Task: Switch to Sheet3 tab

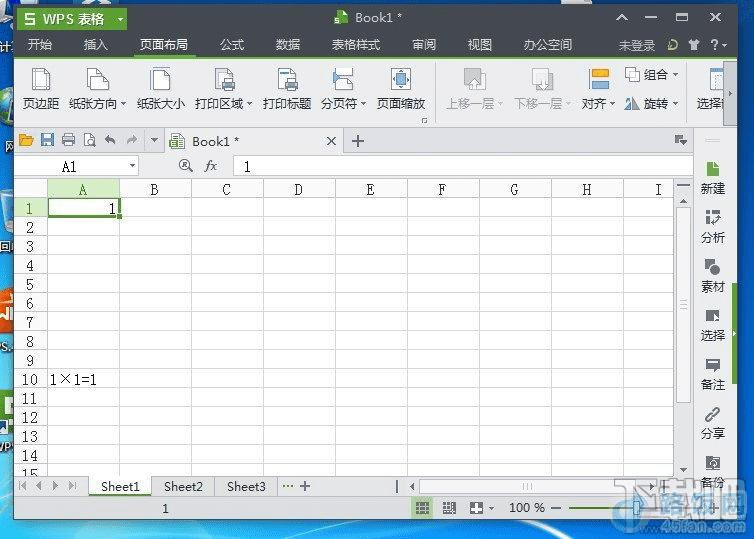Action: 246,487
